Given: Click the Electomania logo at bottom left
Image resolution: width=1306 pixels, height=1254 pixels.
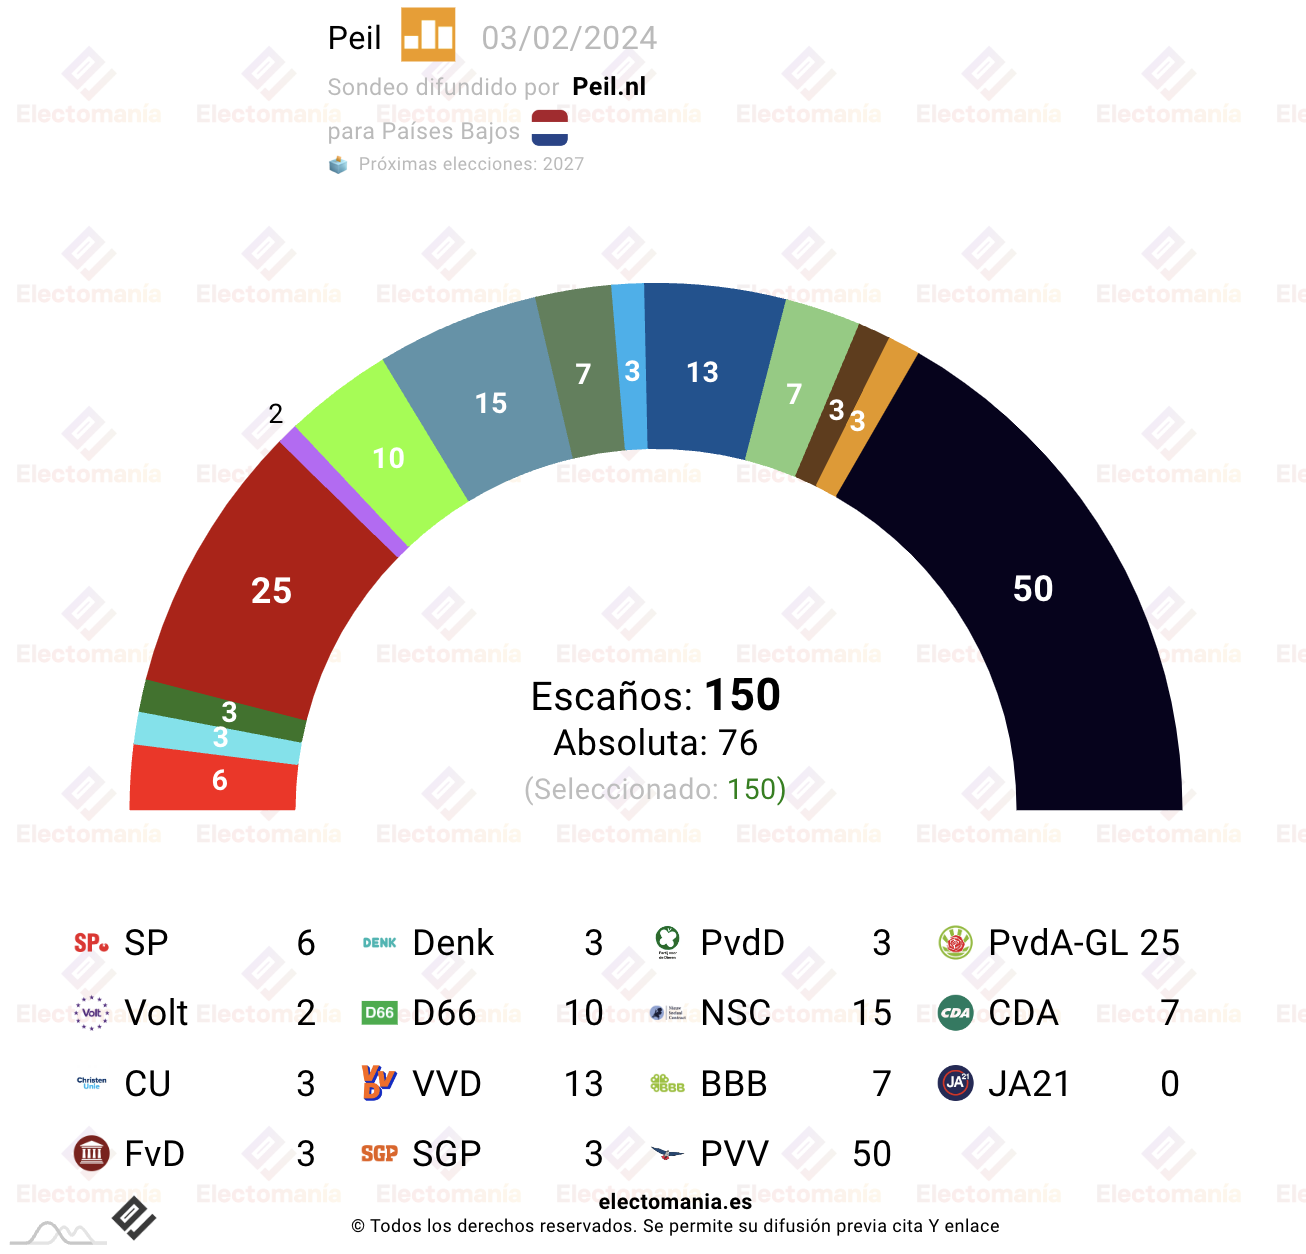Looking at the screenshot, I should click(x=133, y=1217).
